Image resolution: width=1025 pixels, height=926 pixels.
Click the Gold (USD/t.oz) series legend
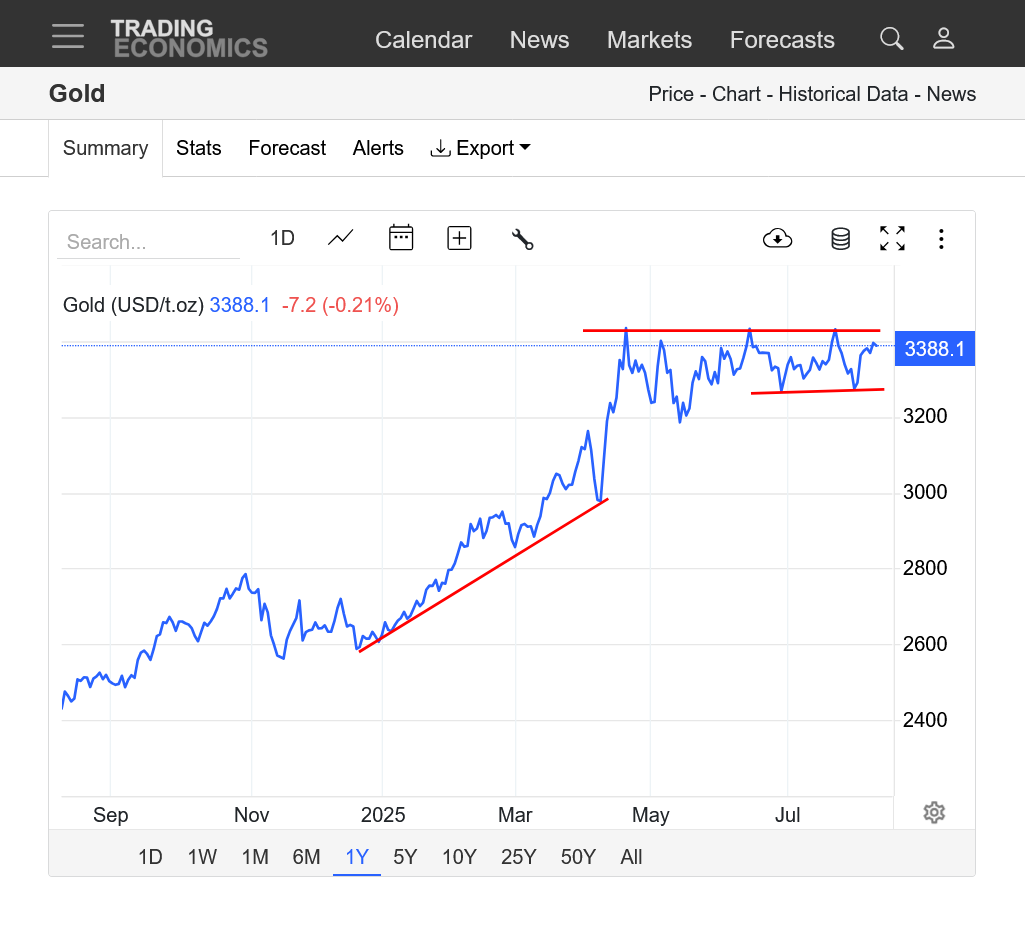point(133,305)
